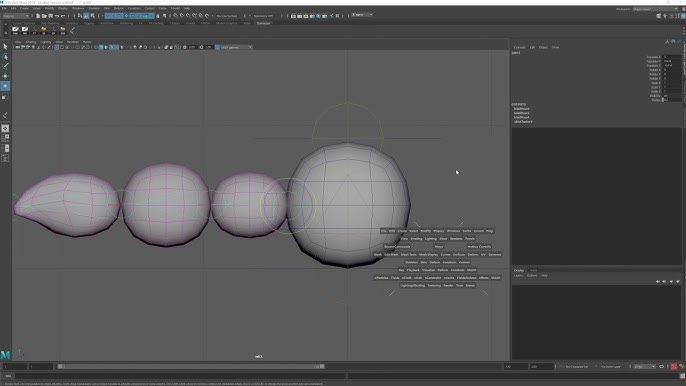The width and height of the screenshot is (686, 386).
Task: Click the second white shelf icon in custom shelf
Action: pos(25,30)
